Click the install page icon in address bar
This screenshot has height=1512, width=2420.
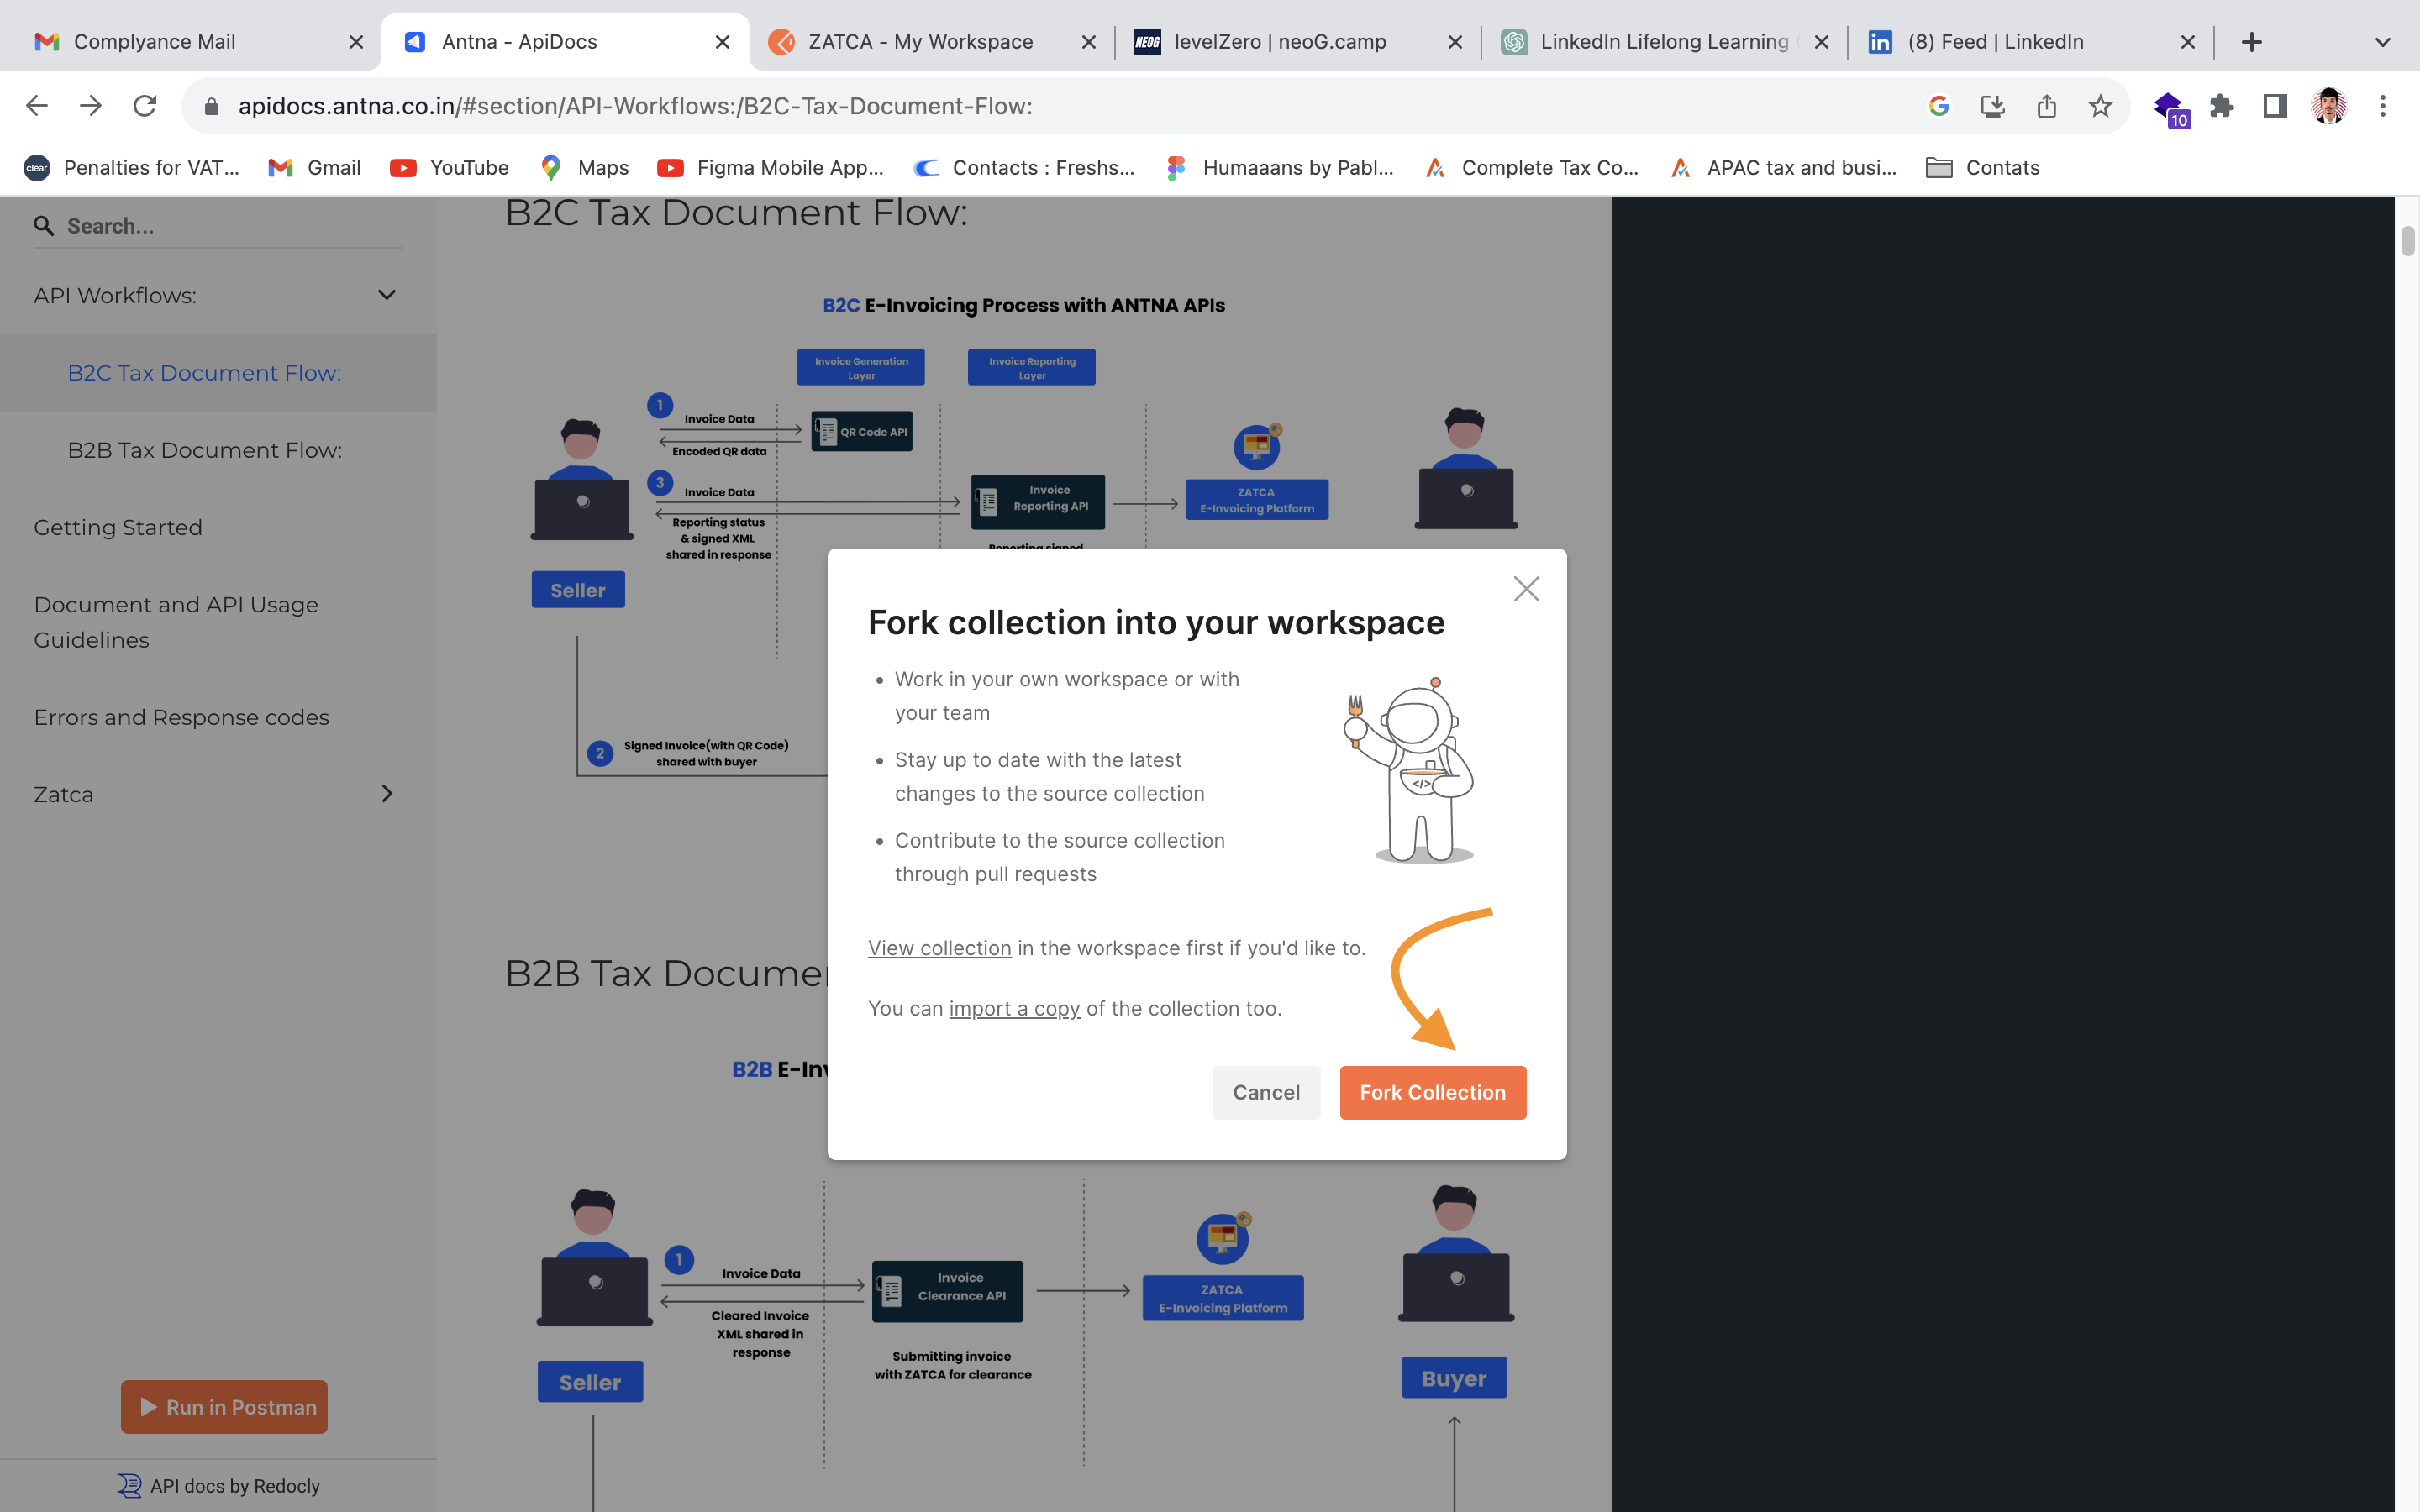[1993, 105]
